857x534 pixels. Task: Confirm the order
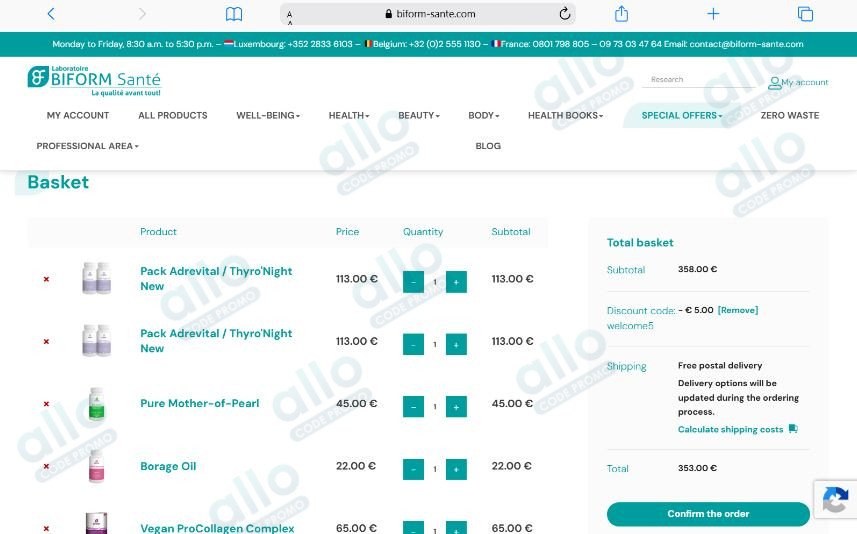coord(708,514)
